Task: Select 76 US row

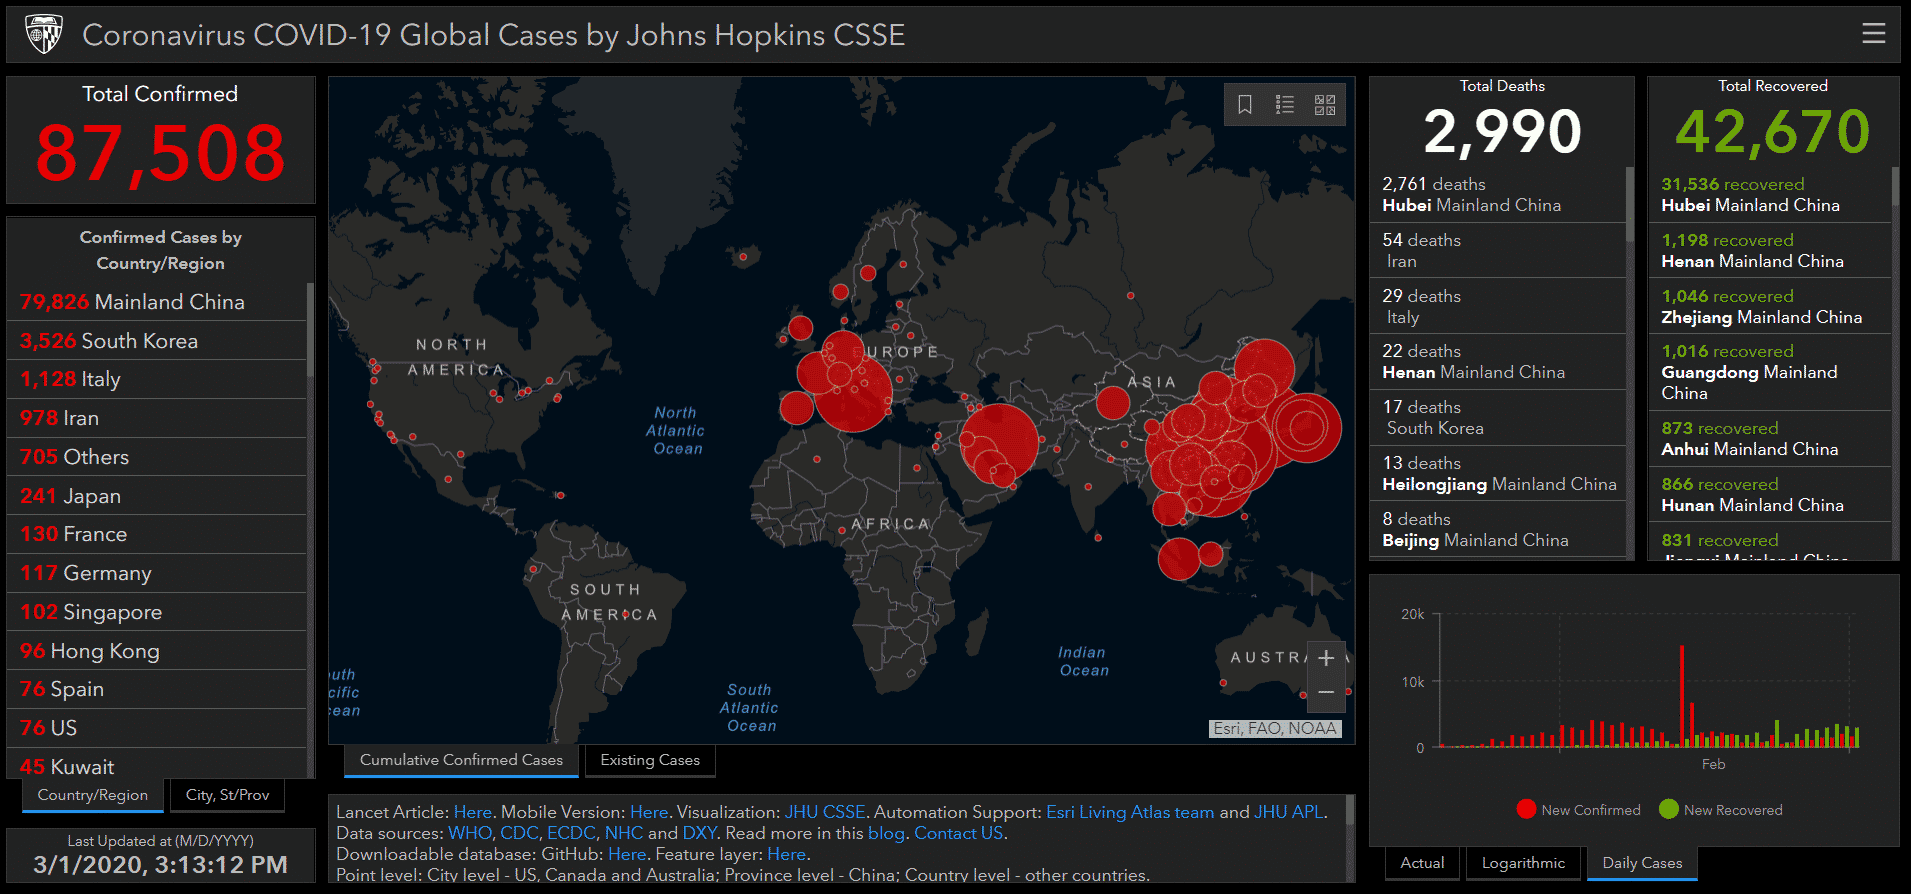Action: 157,728
